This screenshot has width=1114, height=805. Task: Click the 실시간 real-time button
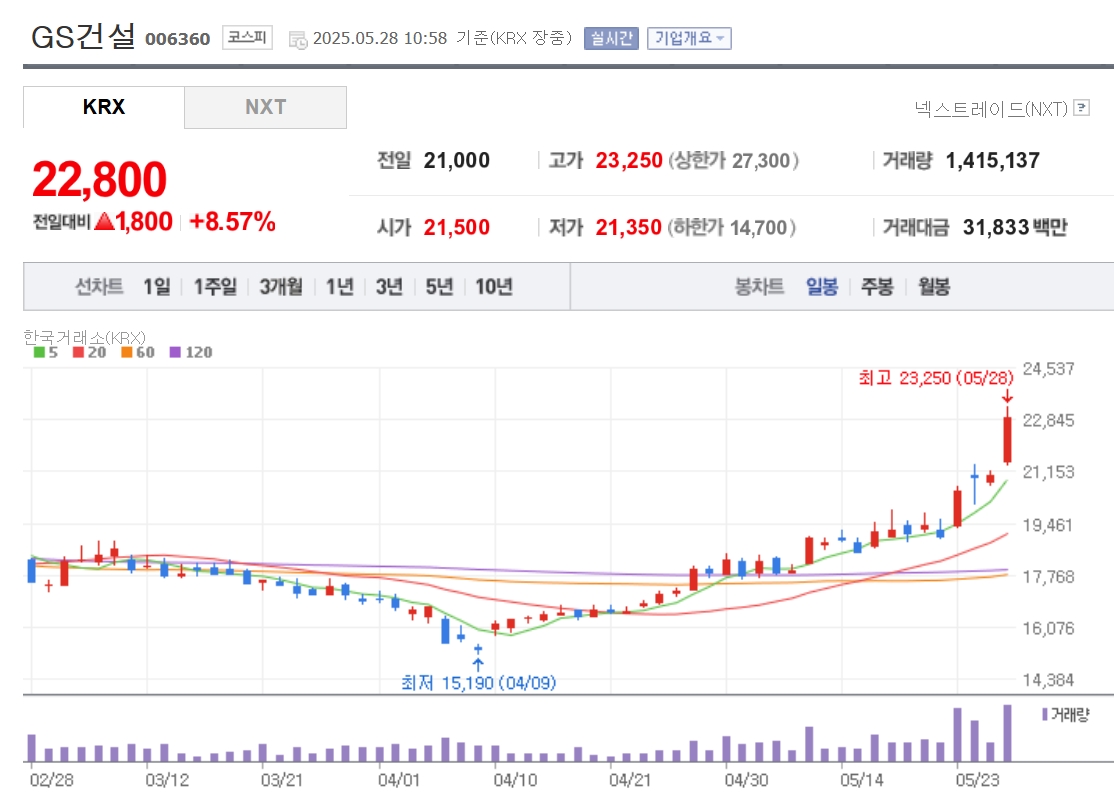[611, 38]
